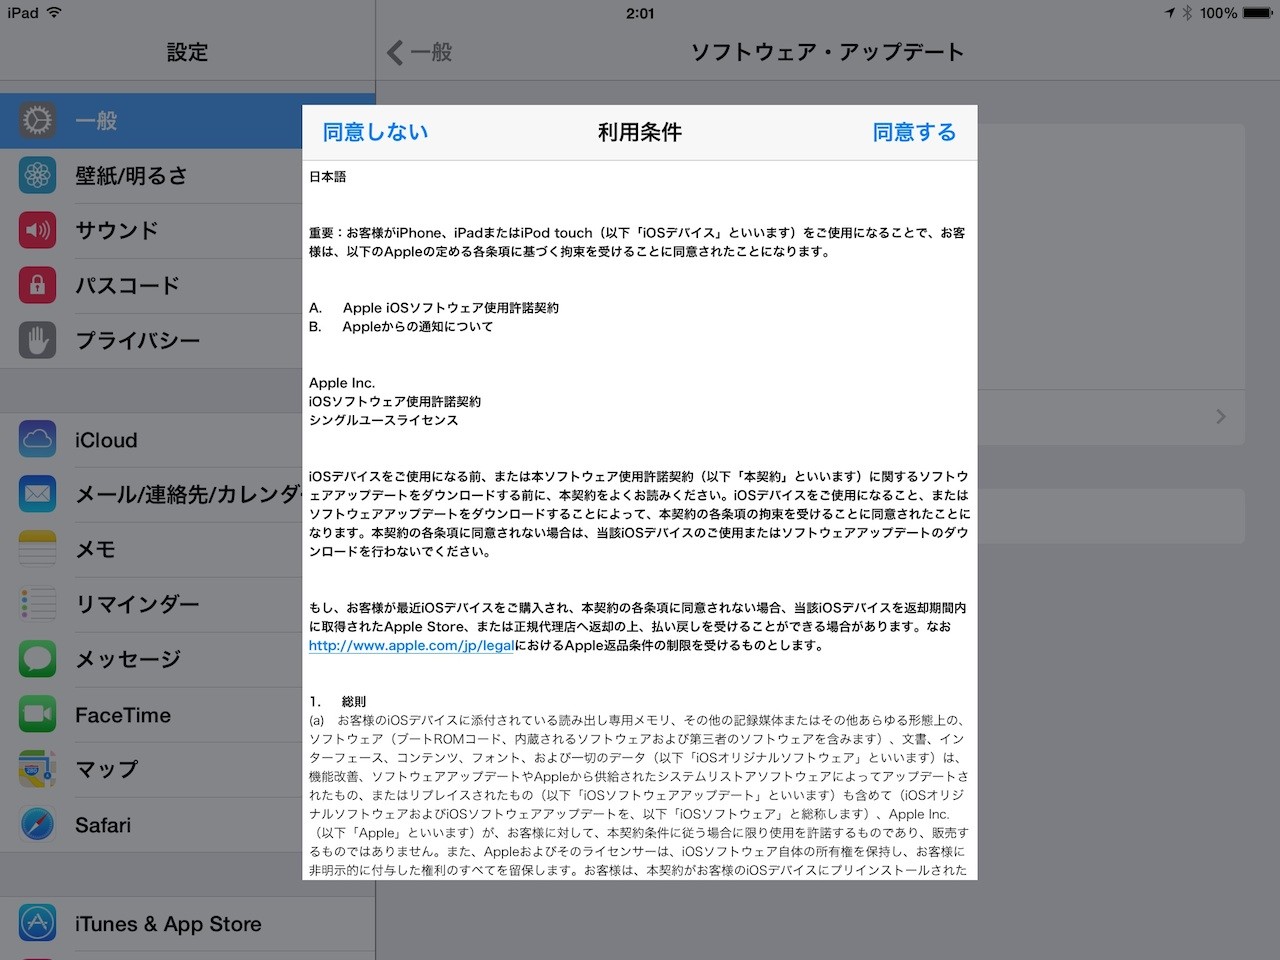Tap the disclosure chevron behind the dialog
This screenshot has height=960, width=1280.
pyautogui.click(x=1220, y=416)
